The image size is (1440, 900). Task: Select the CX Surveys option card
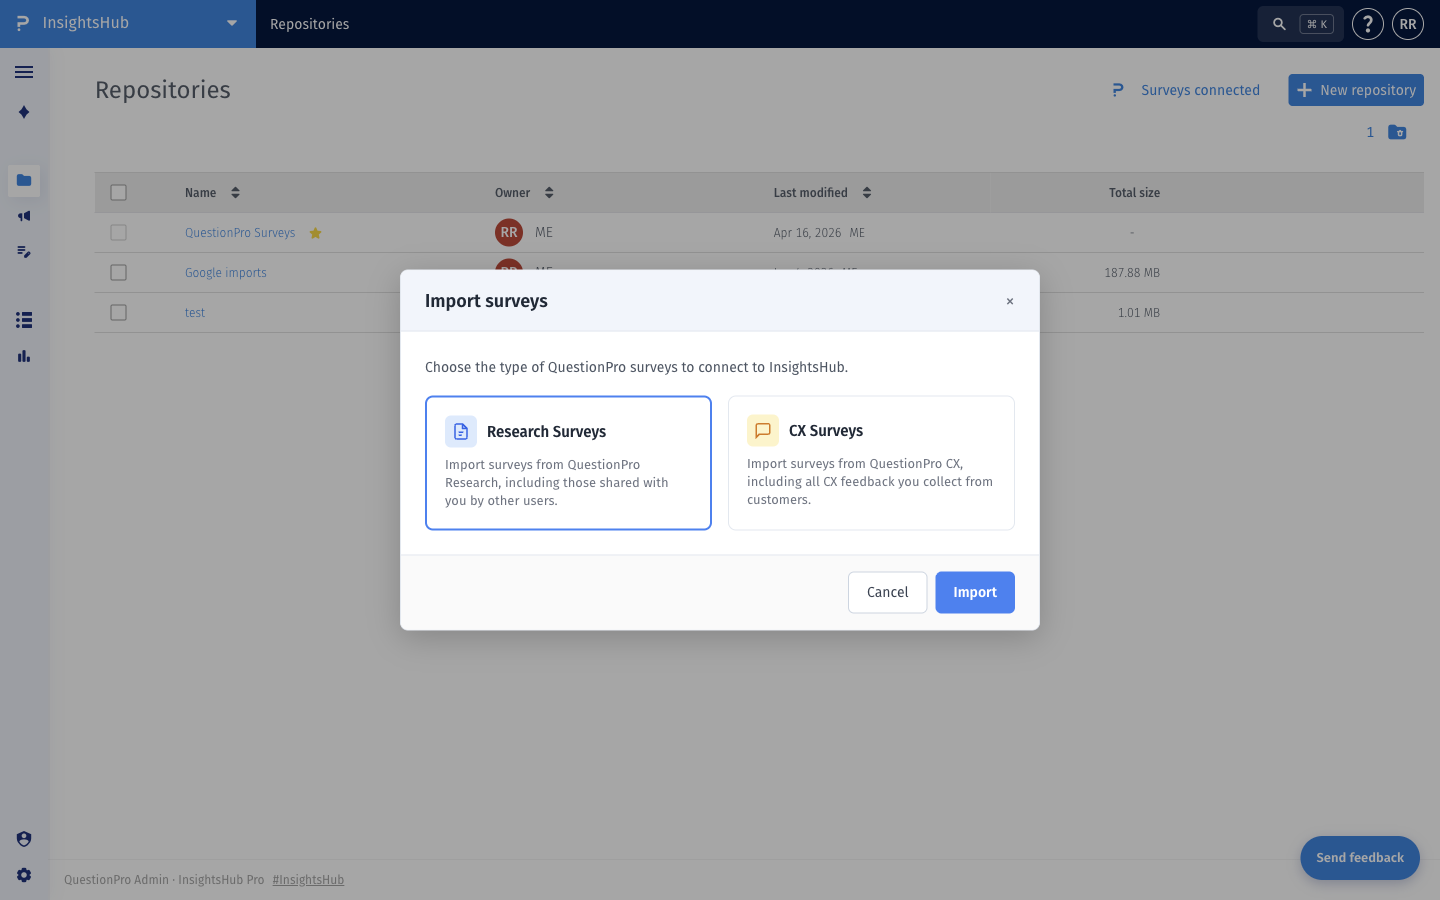pos(871,463)
